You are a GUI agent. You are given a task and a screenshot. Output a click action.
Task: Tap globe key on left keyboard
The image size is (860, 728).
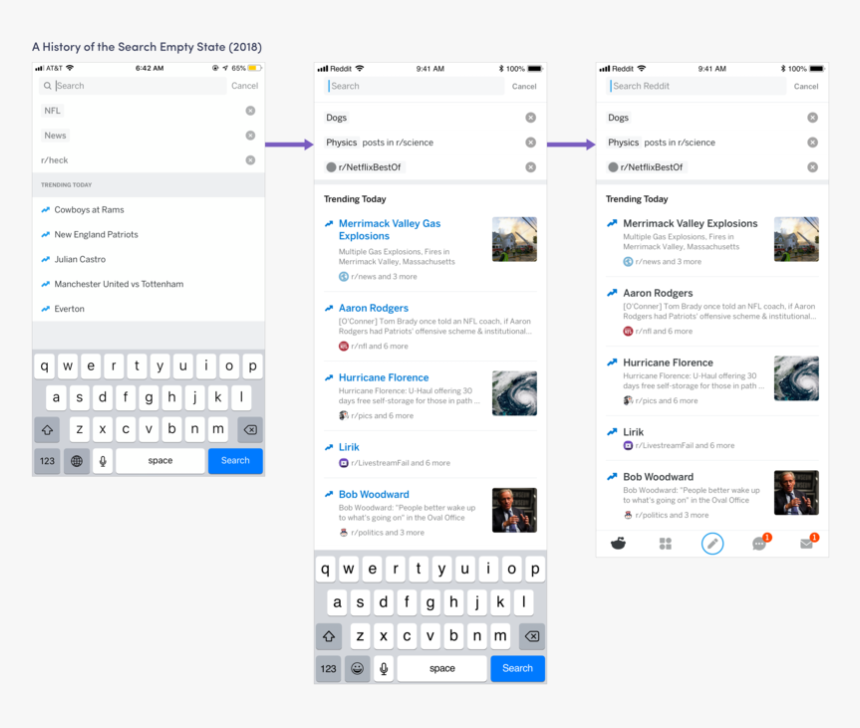tap(77, 461)
